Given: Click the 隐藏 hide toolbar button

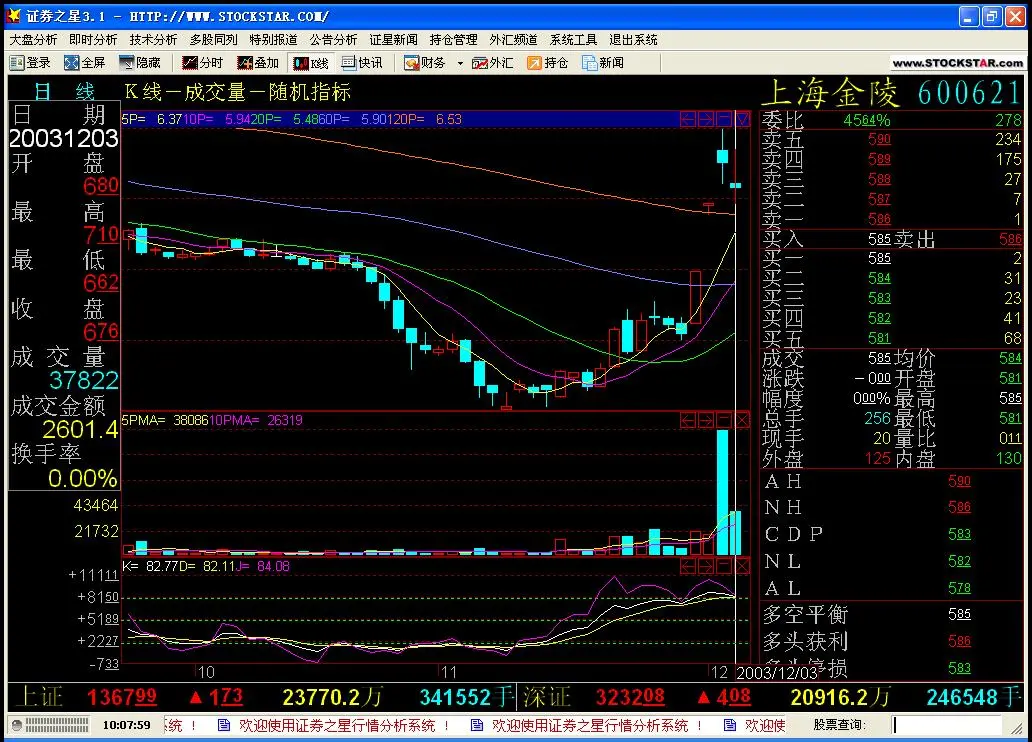Looking at the screenshot, I should pyautogui.click(x=140, y=63).
